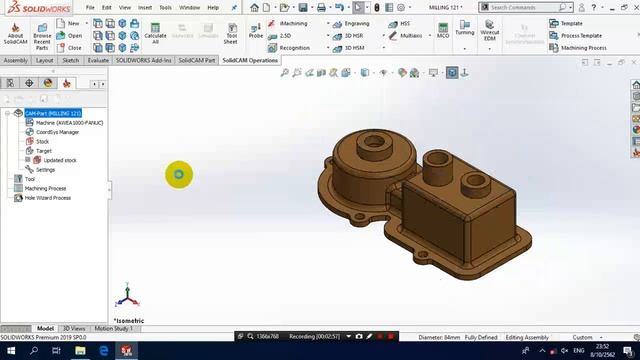Image resolution: width=640 pixels, height=360 pixels.
Task: Open Browse Recent Parts
Action: pyautogui.click(x=42, y=36)
